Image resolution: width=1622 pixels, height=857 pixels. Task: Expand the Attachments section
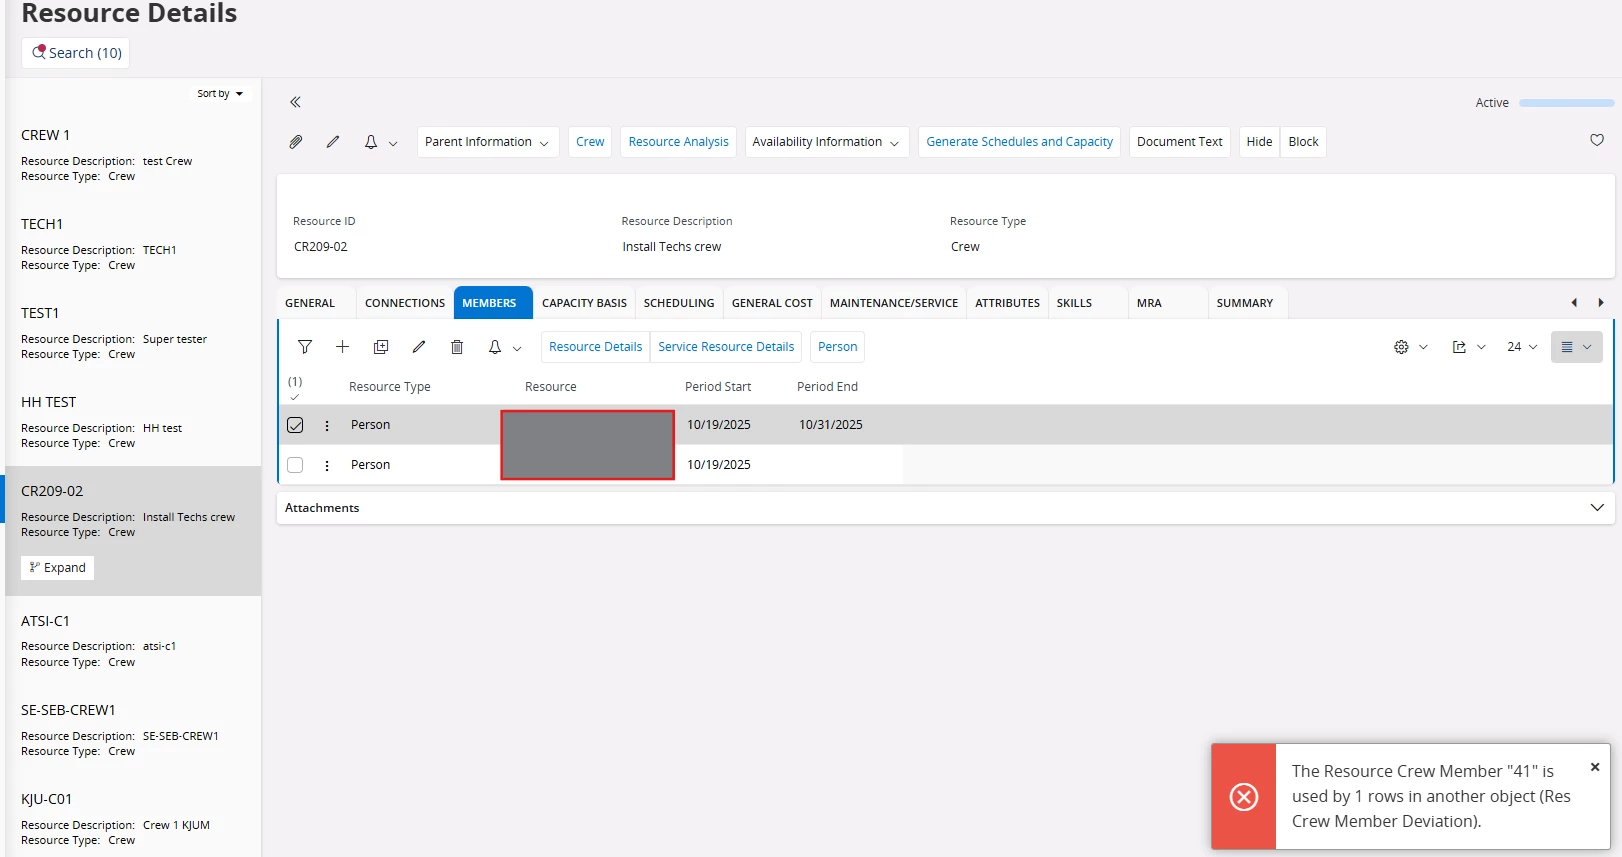[1597, 508]
